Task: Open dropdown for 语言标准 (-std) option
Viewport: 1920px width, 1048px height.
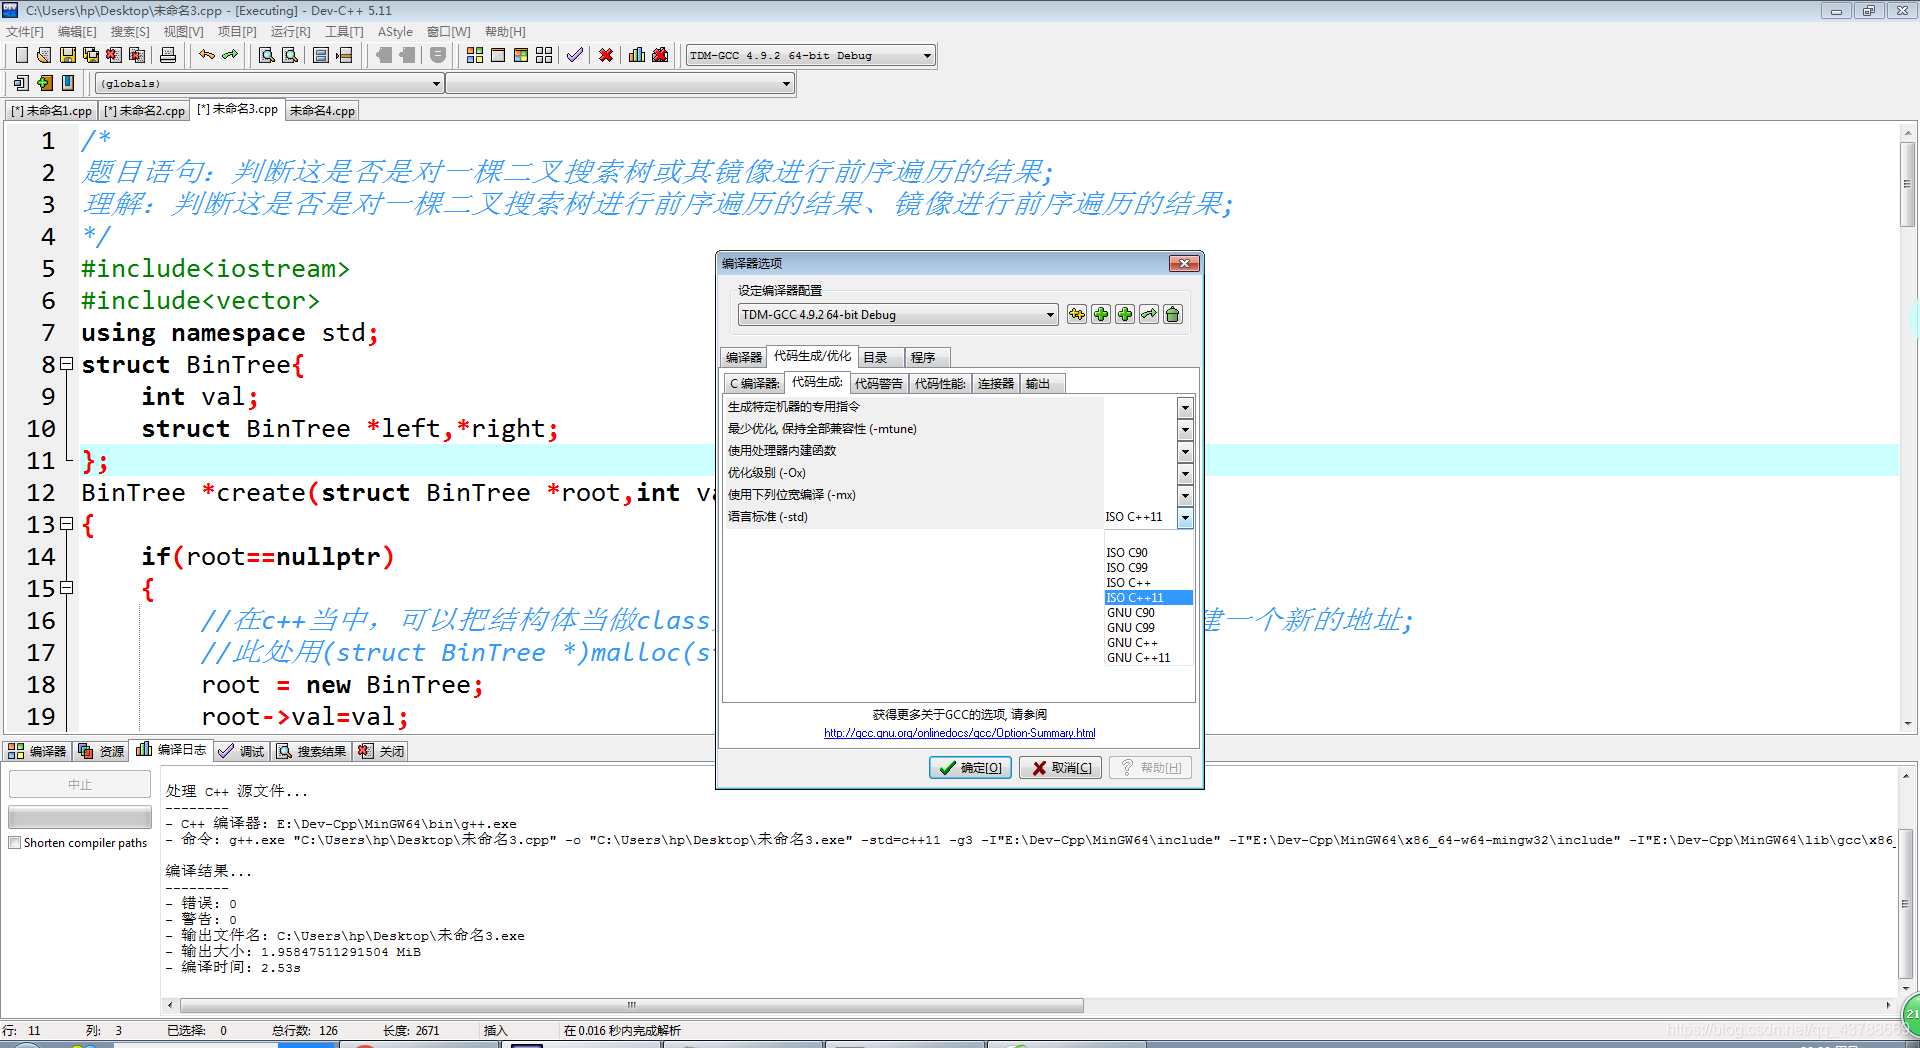Action: [1185, 517]
